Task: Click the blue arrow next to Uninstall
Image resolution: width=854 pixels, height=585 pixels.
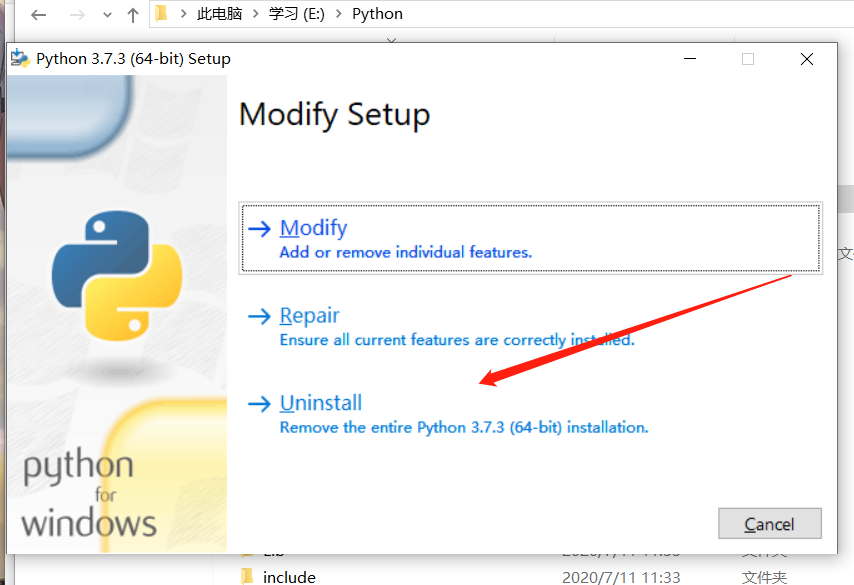Action: pyautogui.click(x=259, y=404)
